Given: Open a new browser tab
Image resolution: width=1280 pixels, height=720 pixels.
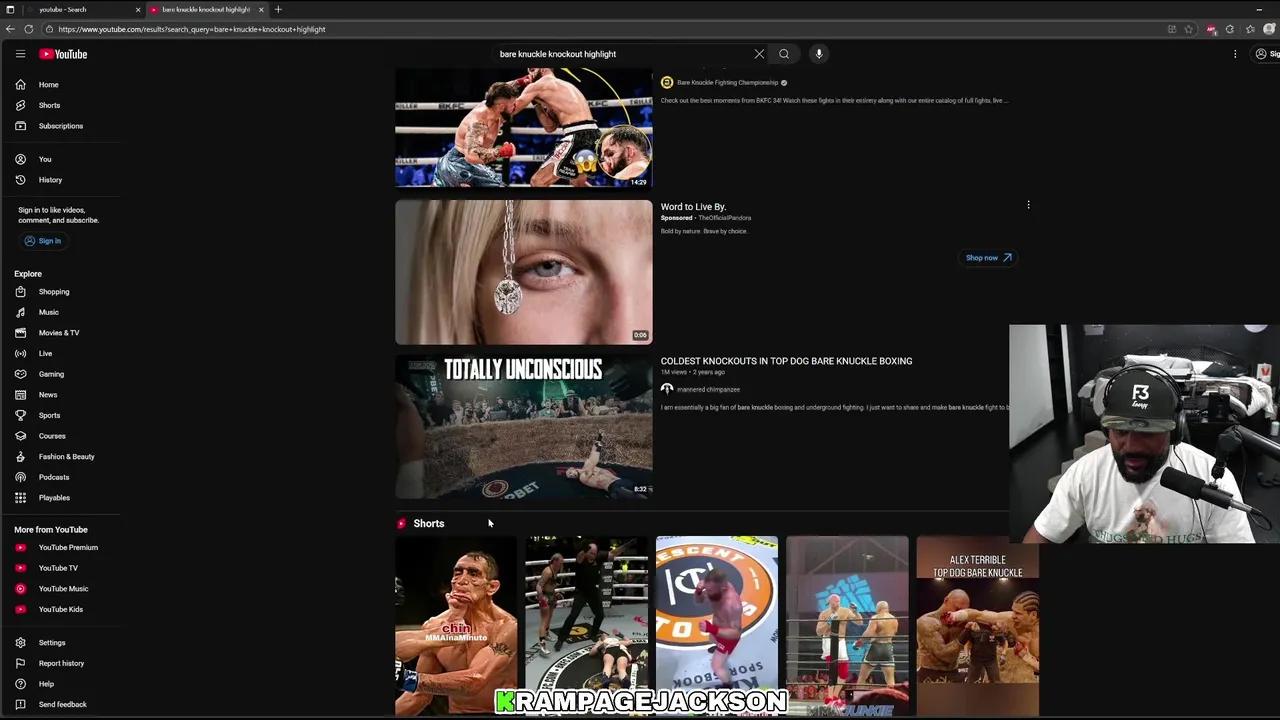Looking at the screenshot, I should click(278, 9).
